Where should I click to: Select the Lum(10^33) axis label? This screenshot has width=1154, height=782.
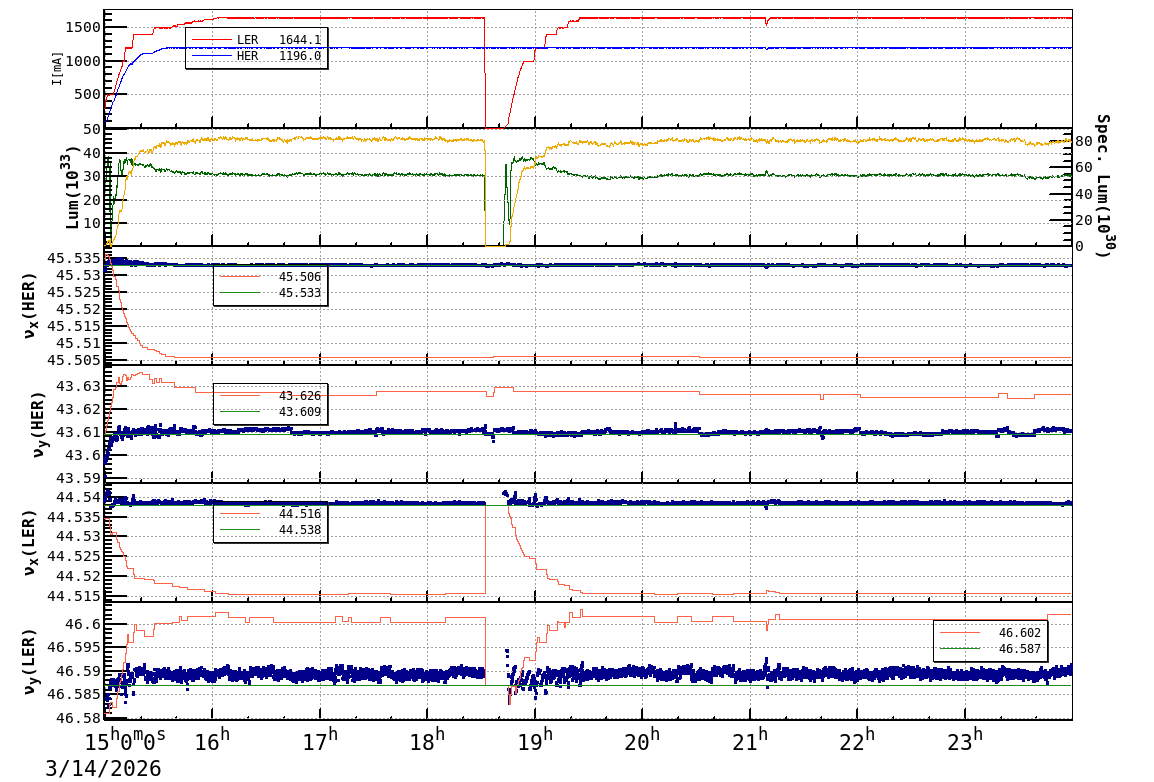pyautogui.click(x=71, y=188)
